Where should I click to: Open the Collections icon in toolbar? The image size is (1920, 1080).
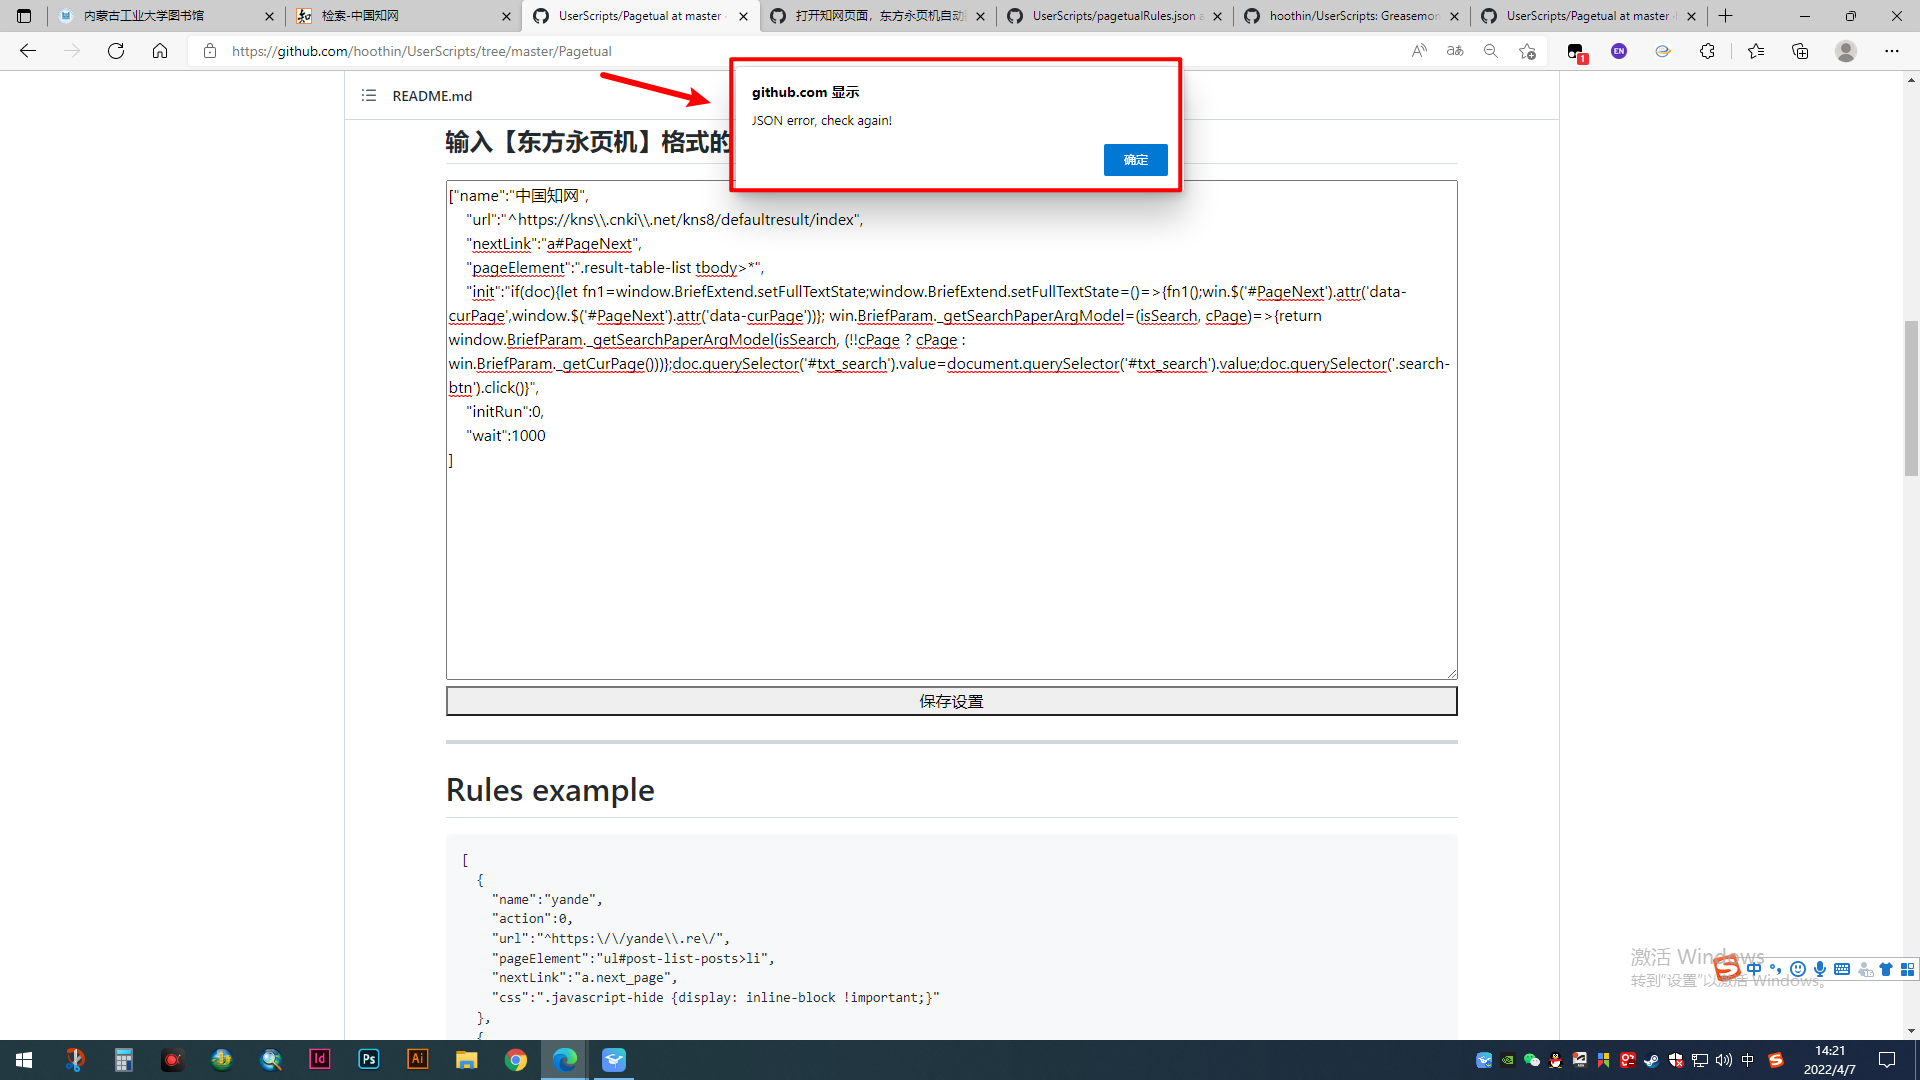pos(1800,51)
